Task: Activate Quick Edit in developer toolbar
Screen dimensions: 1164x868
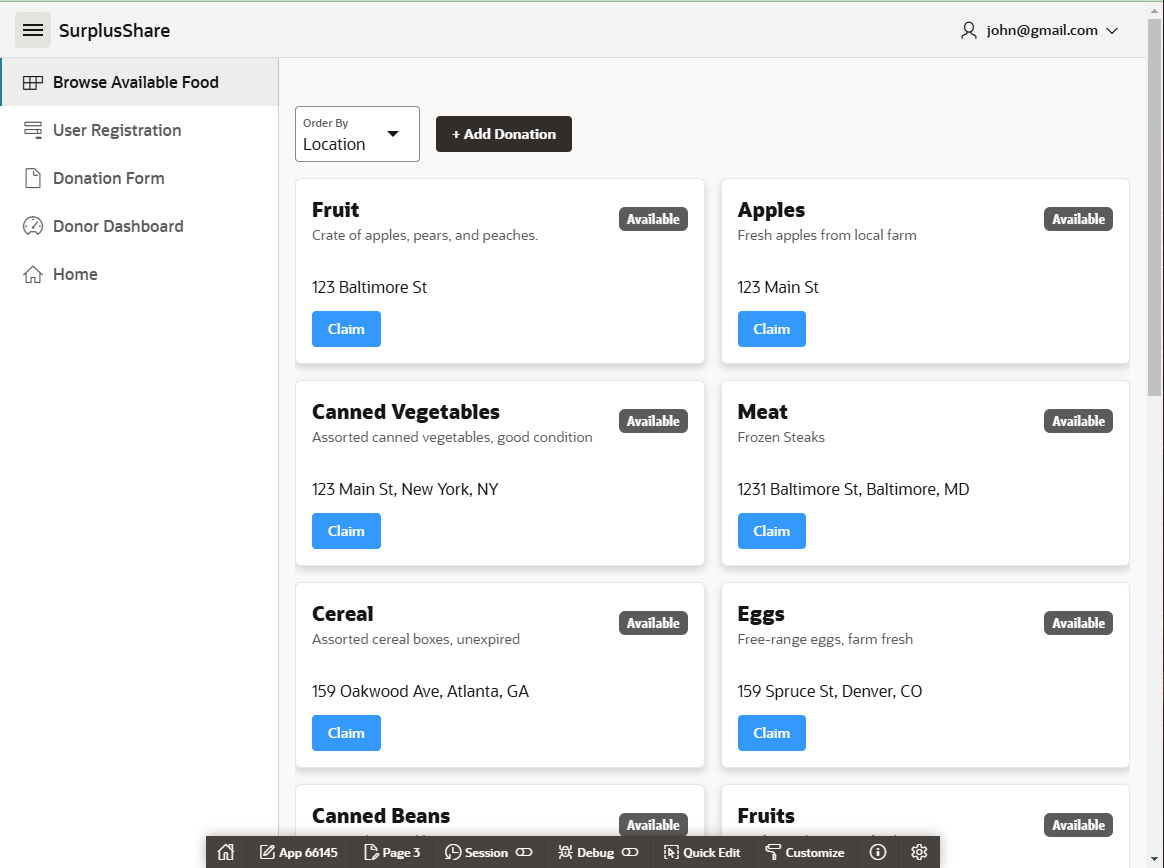Action: click(702, 852)
